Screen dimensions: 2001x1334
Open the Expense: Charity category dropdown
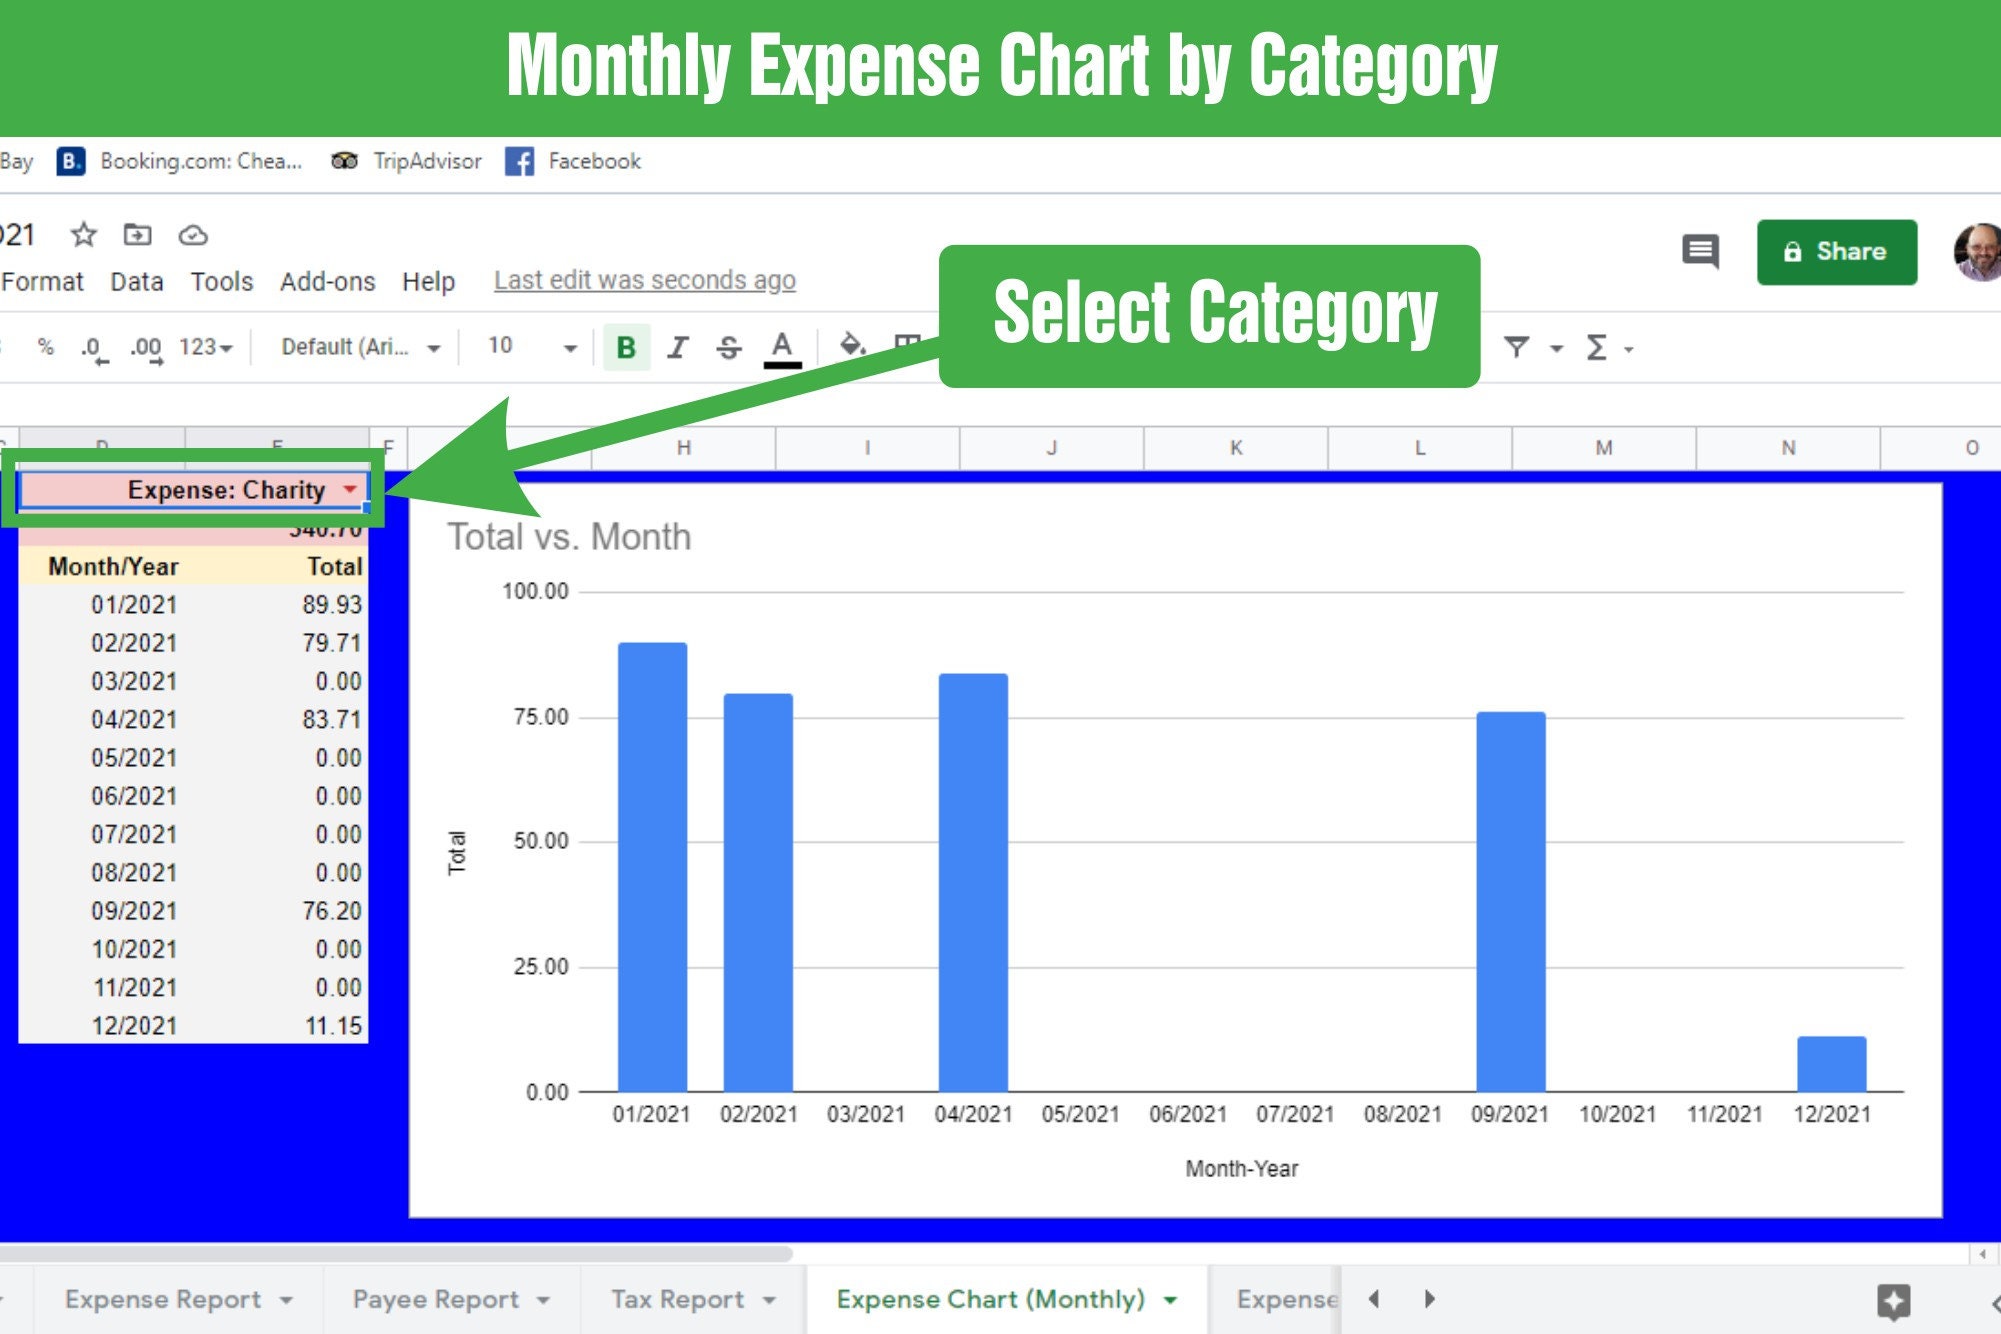pos(349,489)
